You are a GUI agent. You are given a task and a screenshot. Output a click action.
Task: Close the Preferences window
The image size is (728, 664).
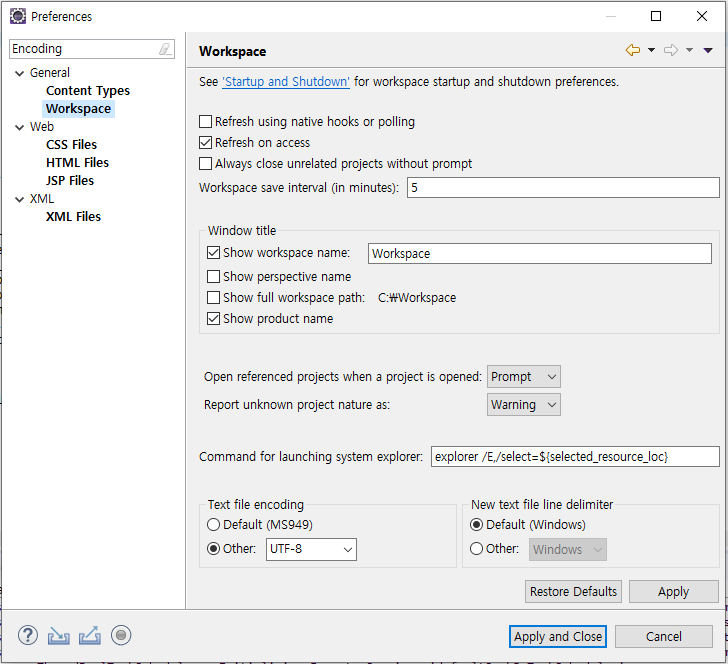[x=702, y=16]
